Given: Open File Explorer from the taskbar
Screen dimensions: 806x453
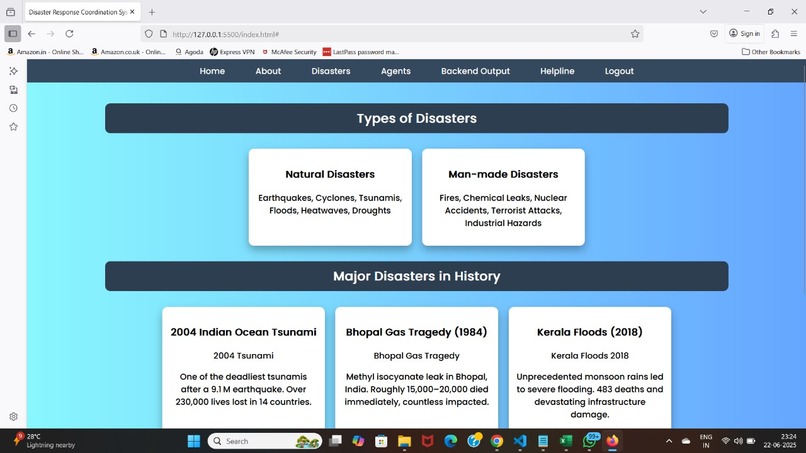Looking at the screenshot, I should pyautogui.click(x=405, y=441).
